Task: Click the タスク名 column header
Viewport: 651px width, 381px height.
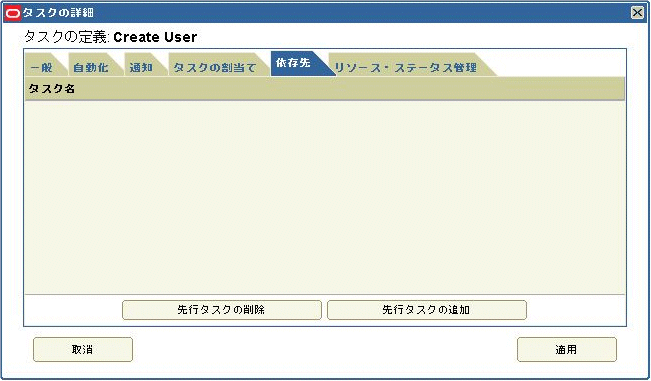Action: pyautogui.click(x=325, y=88)
